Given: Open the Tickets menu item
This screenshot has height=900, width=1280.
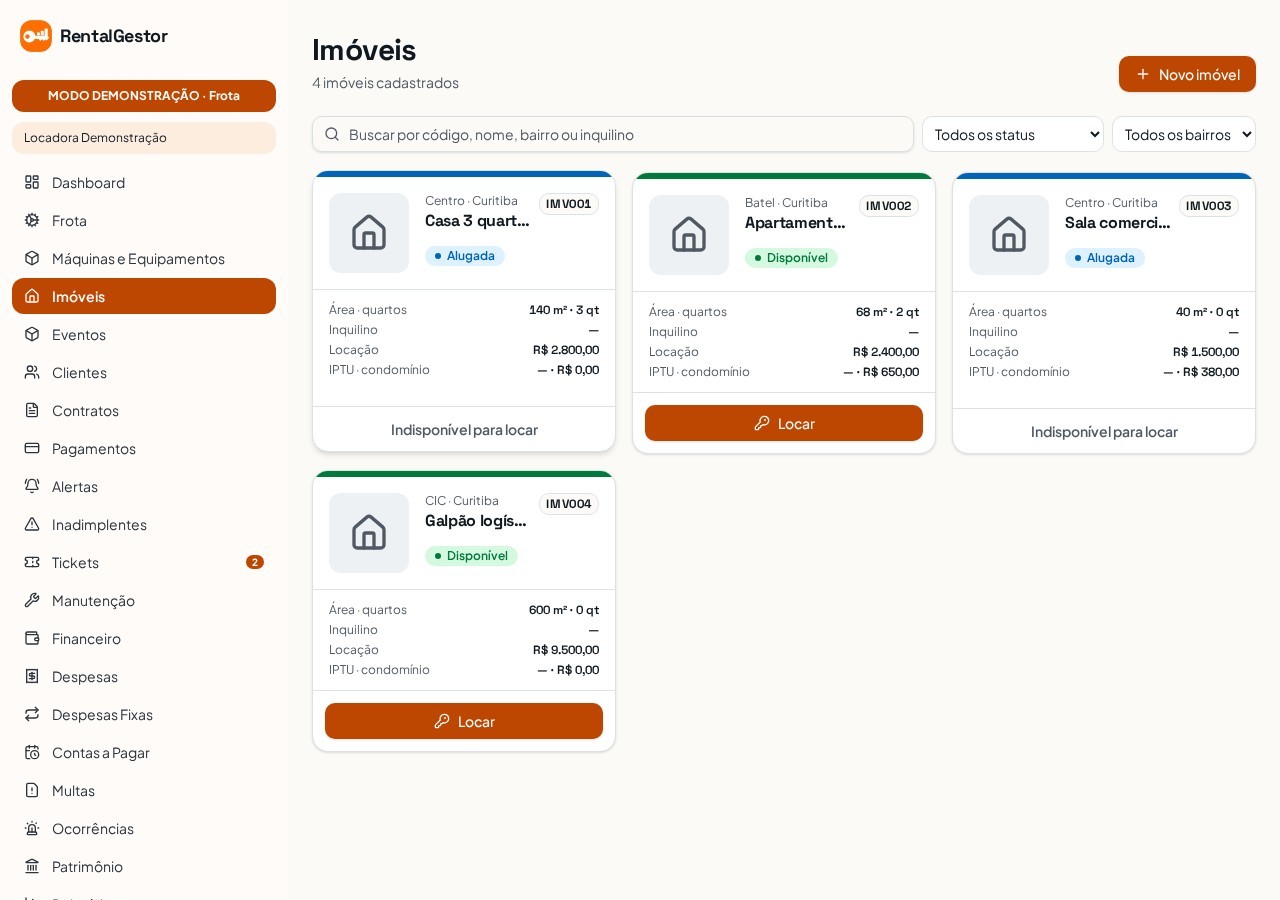Looking at the screenshot, I should coord(144,562).
